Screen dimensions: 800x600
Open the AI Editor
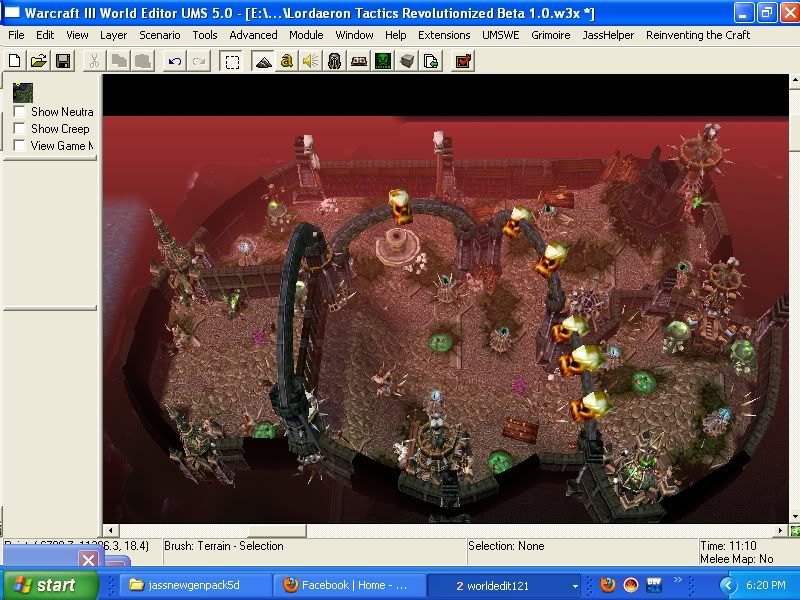point(384,61)
